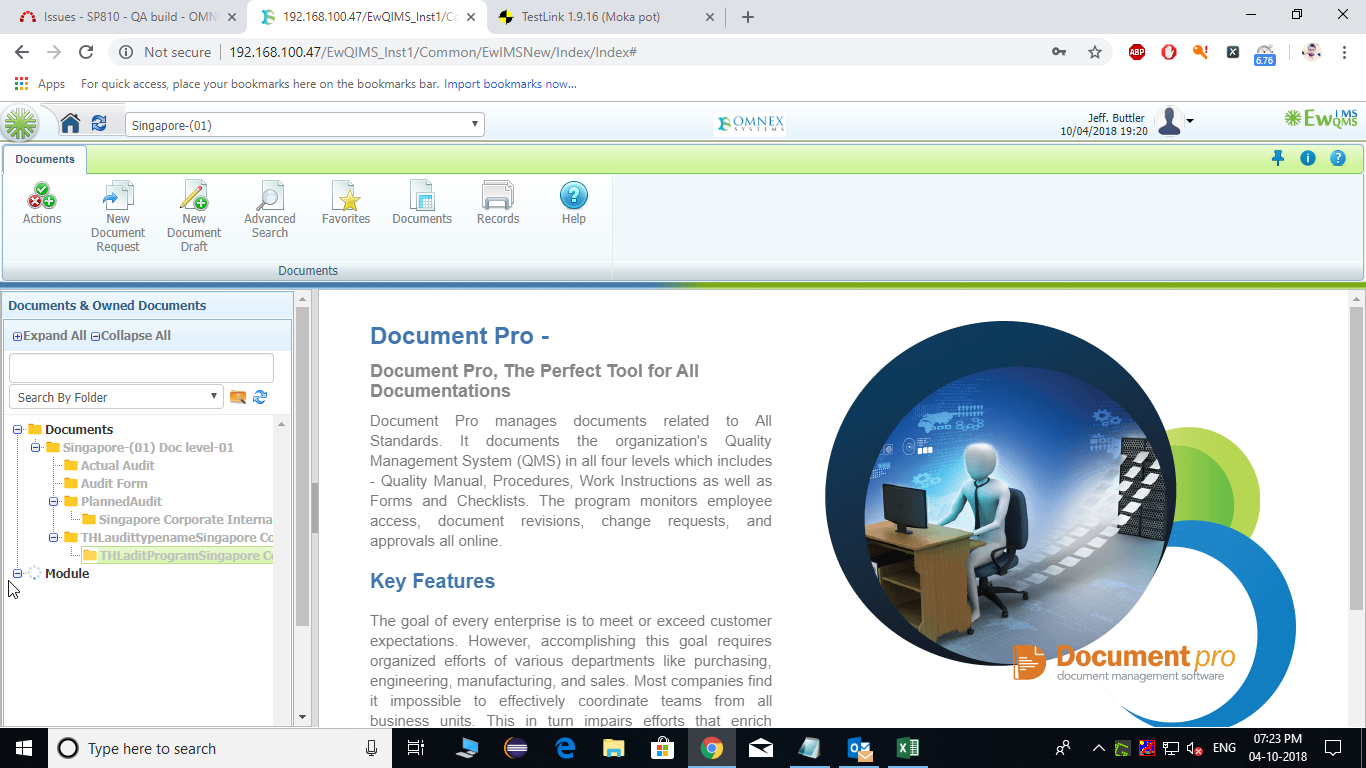The width and height of the screenshot is (1366, 768).
Task: Select the PlannedAudit folder
Action: click(121, 501)
